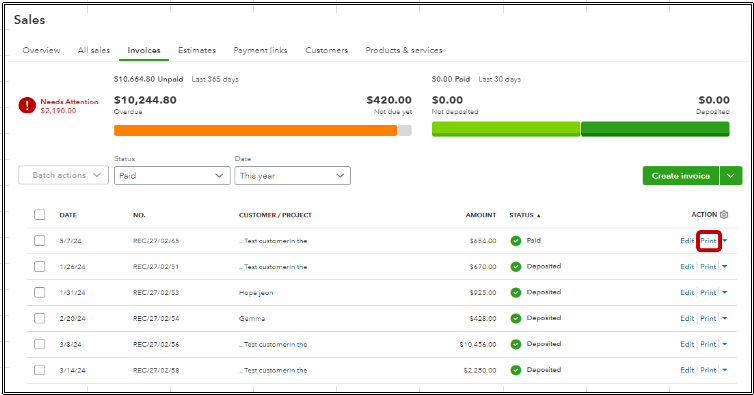Click the Amount column header
Screen dimensions: 754x395
[481, 215]
